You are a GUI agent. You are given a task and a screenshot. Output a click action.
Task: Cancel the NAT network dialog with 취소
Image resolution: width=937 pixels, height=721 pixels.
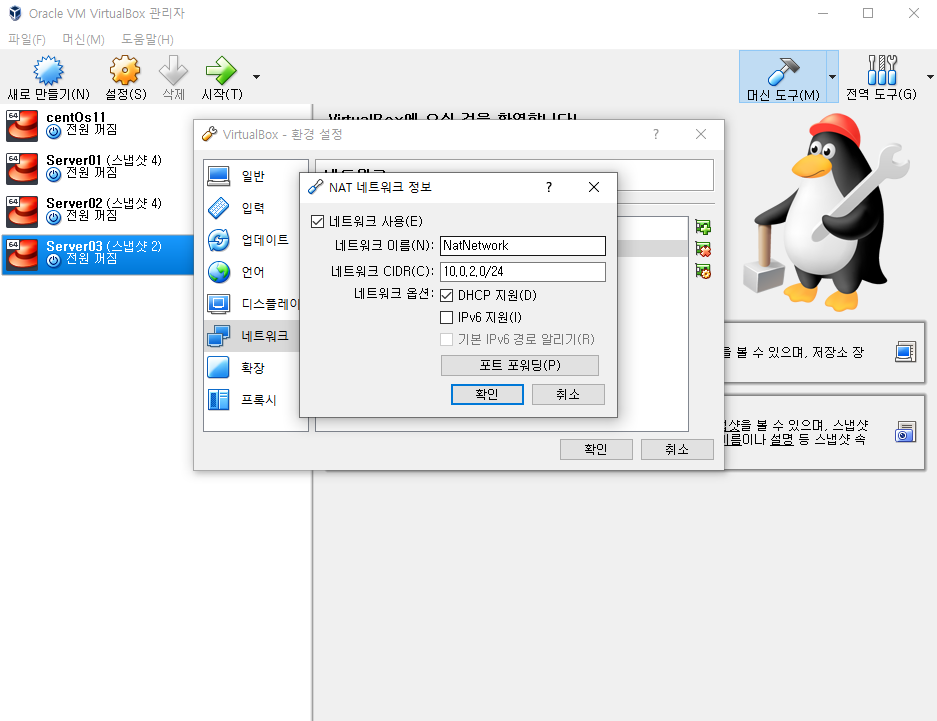[x=568, y=394]
